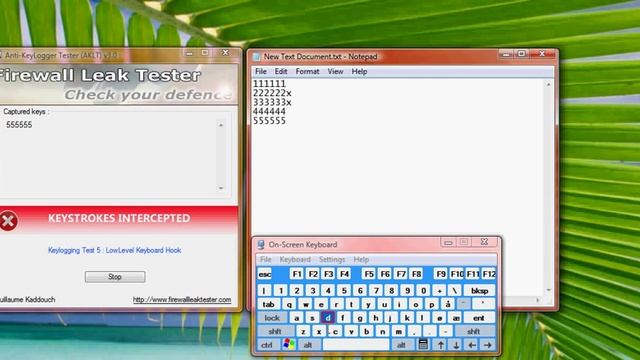
Task: Click Notepad's vertical scrollbar up arrow
Action: pyautogui.click(x=549, y=84)
